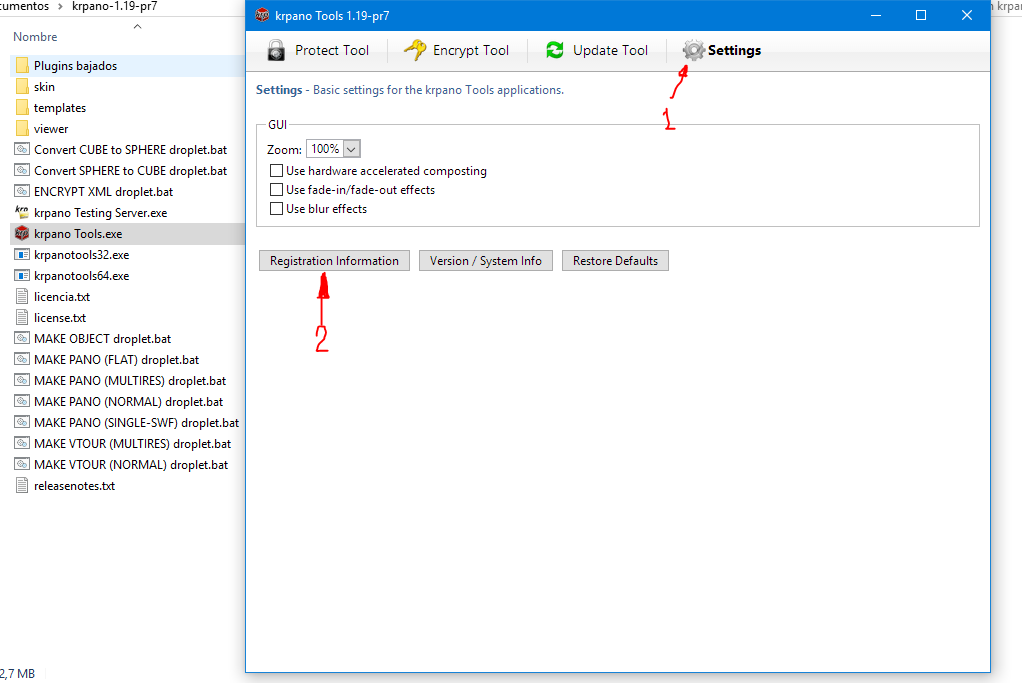This screenshot has height=683, width=1022.
Task: Open Version / System Info
Action: (486, 261)
